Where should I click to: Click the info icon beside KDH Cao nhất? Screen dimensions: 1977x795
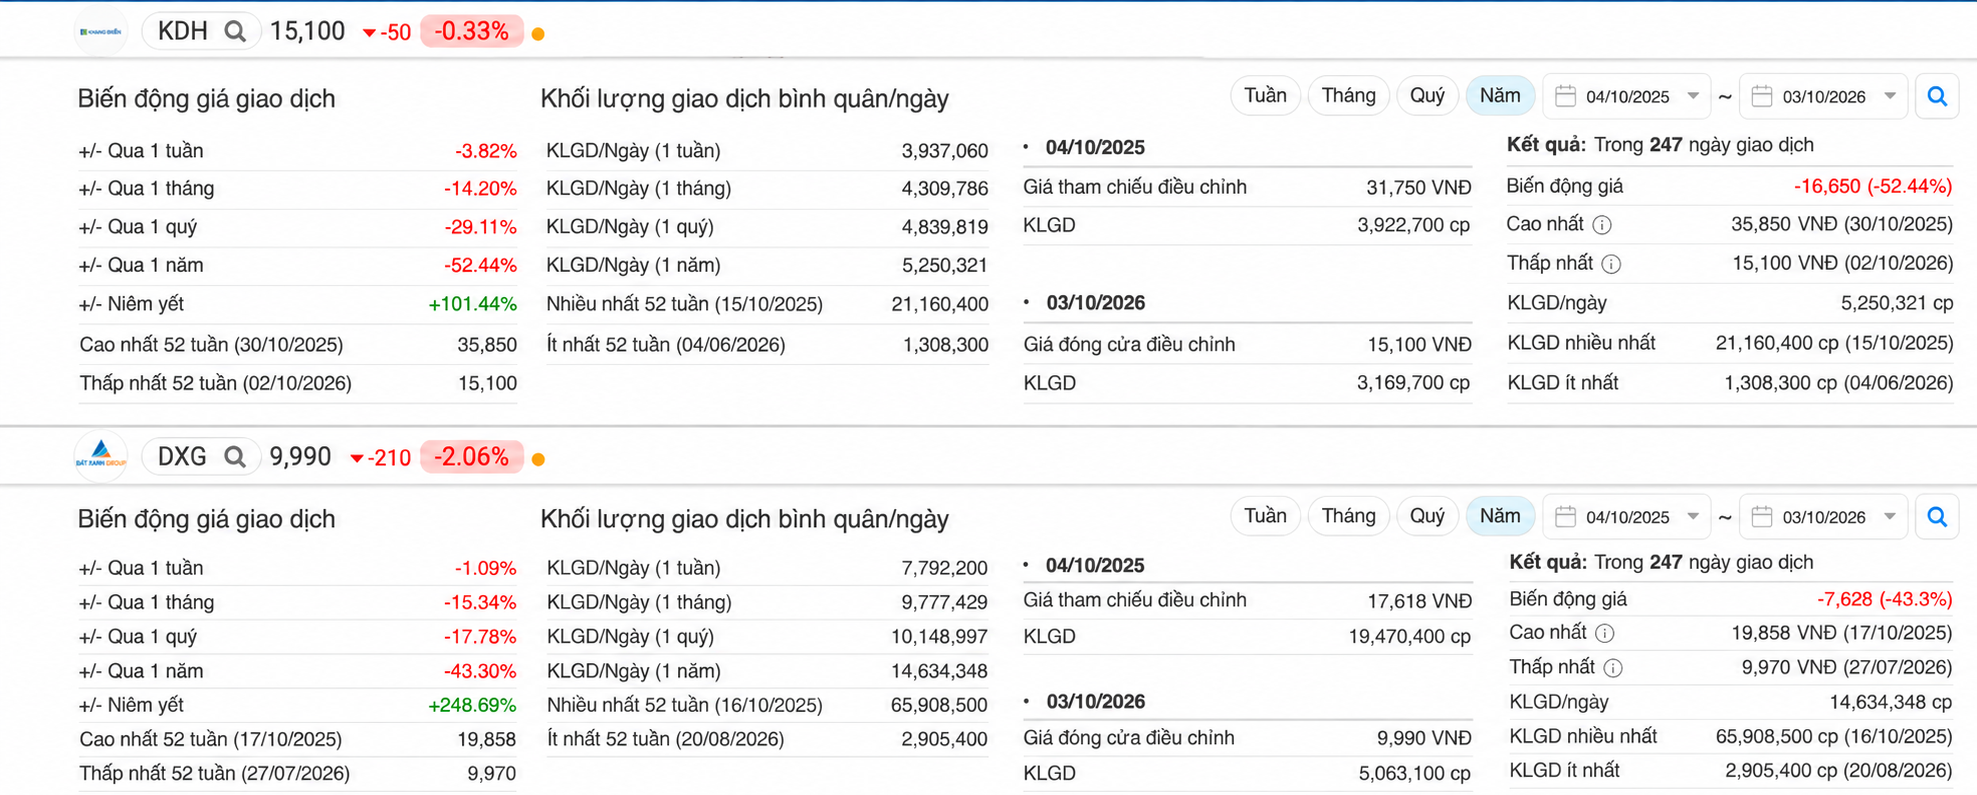coord(1602,225)
